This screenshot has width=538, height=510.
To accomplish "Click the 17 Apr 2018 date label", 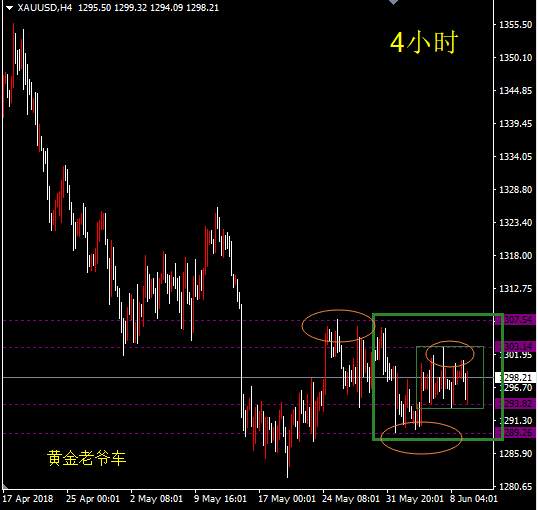I will [x=28, y=499].
